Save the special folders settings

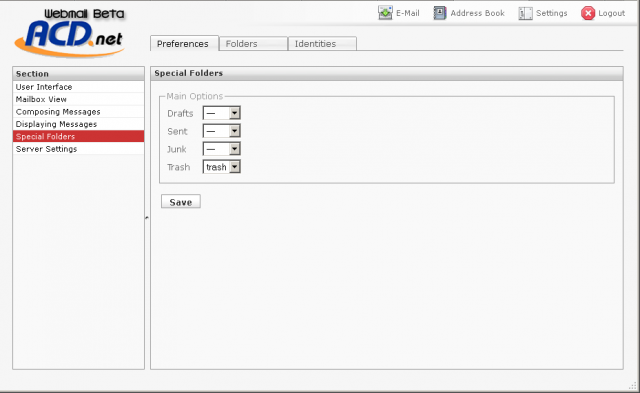point(181,202)
